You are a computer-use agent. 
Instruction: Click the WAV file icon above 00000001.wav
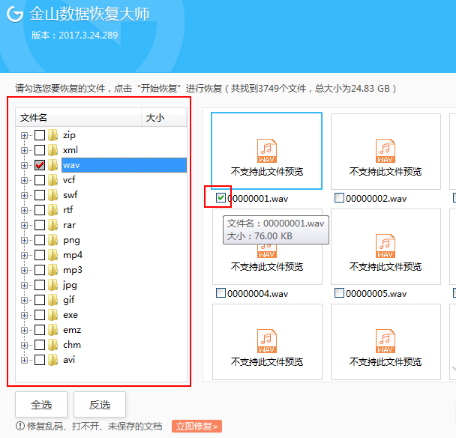[x=267, y=151]
